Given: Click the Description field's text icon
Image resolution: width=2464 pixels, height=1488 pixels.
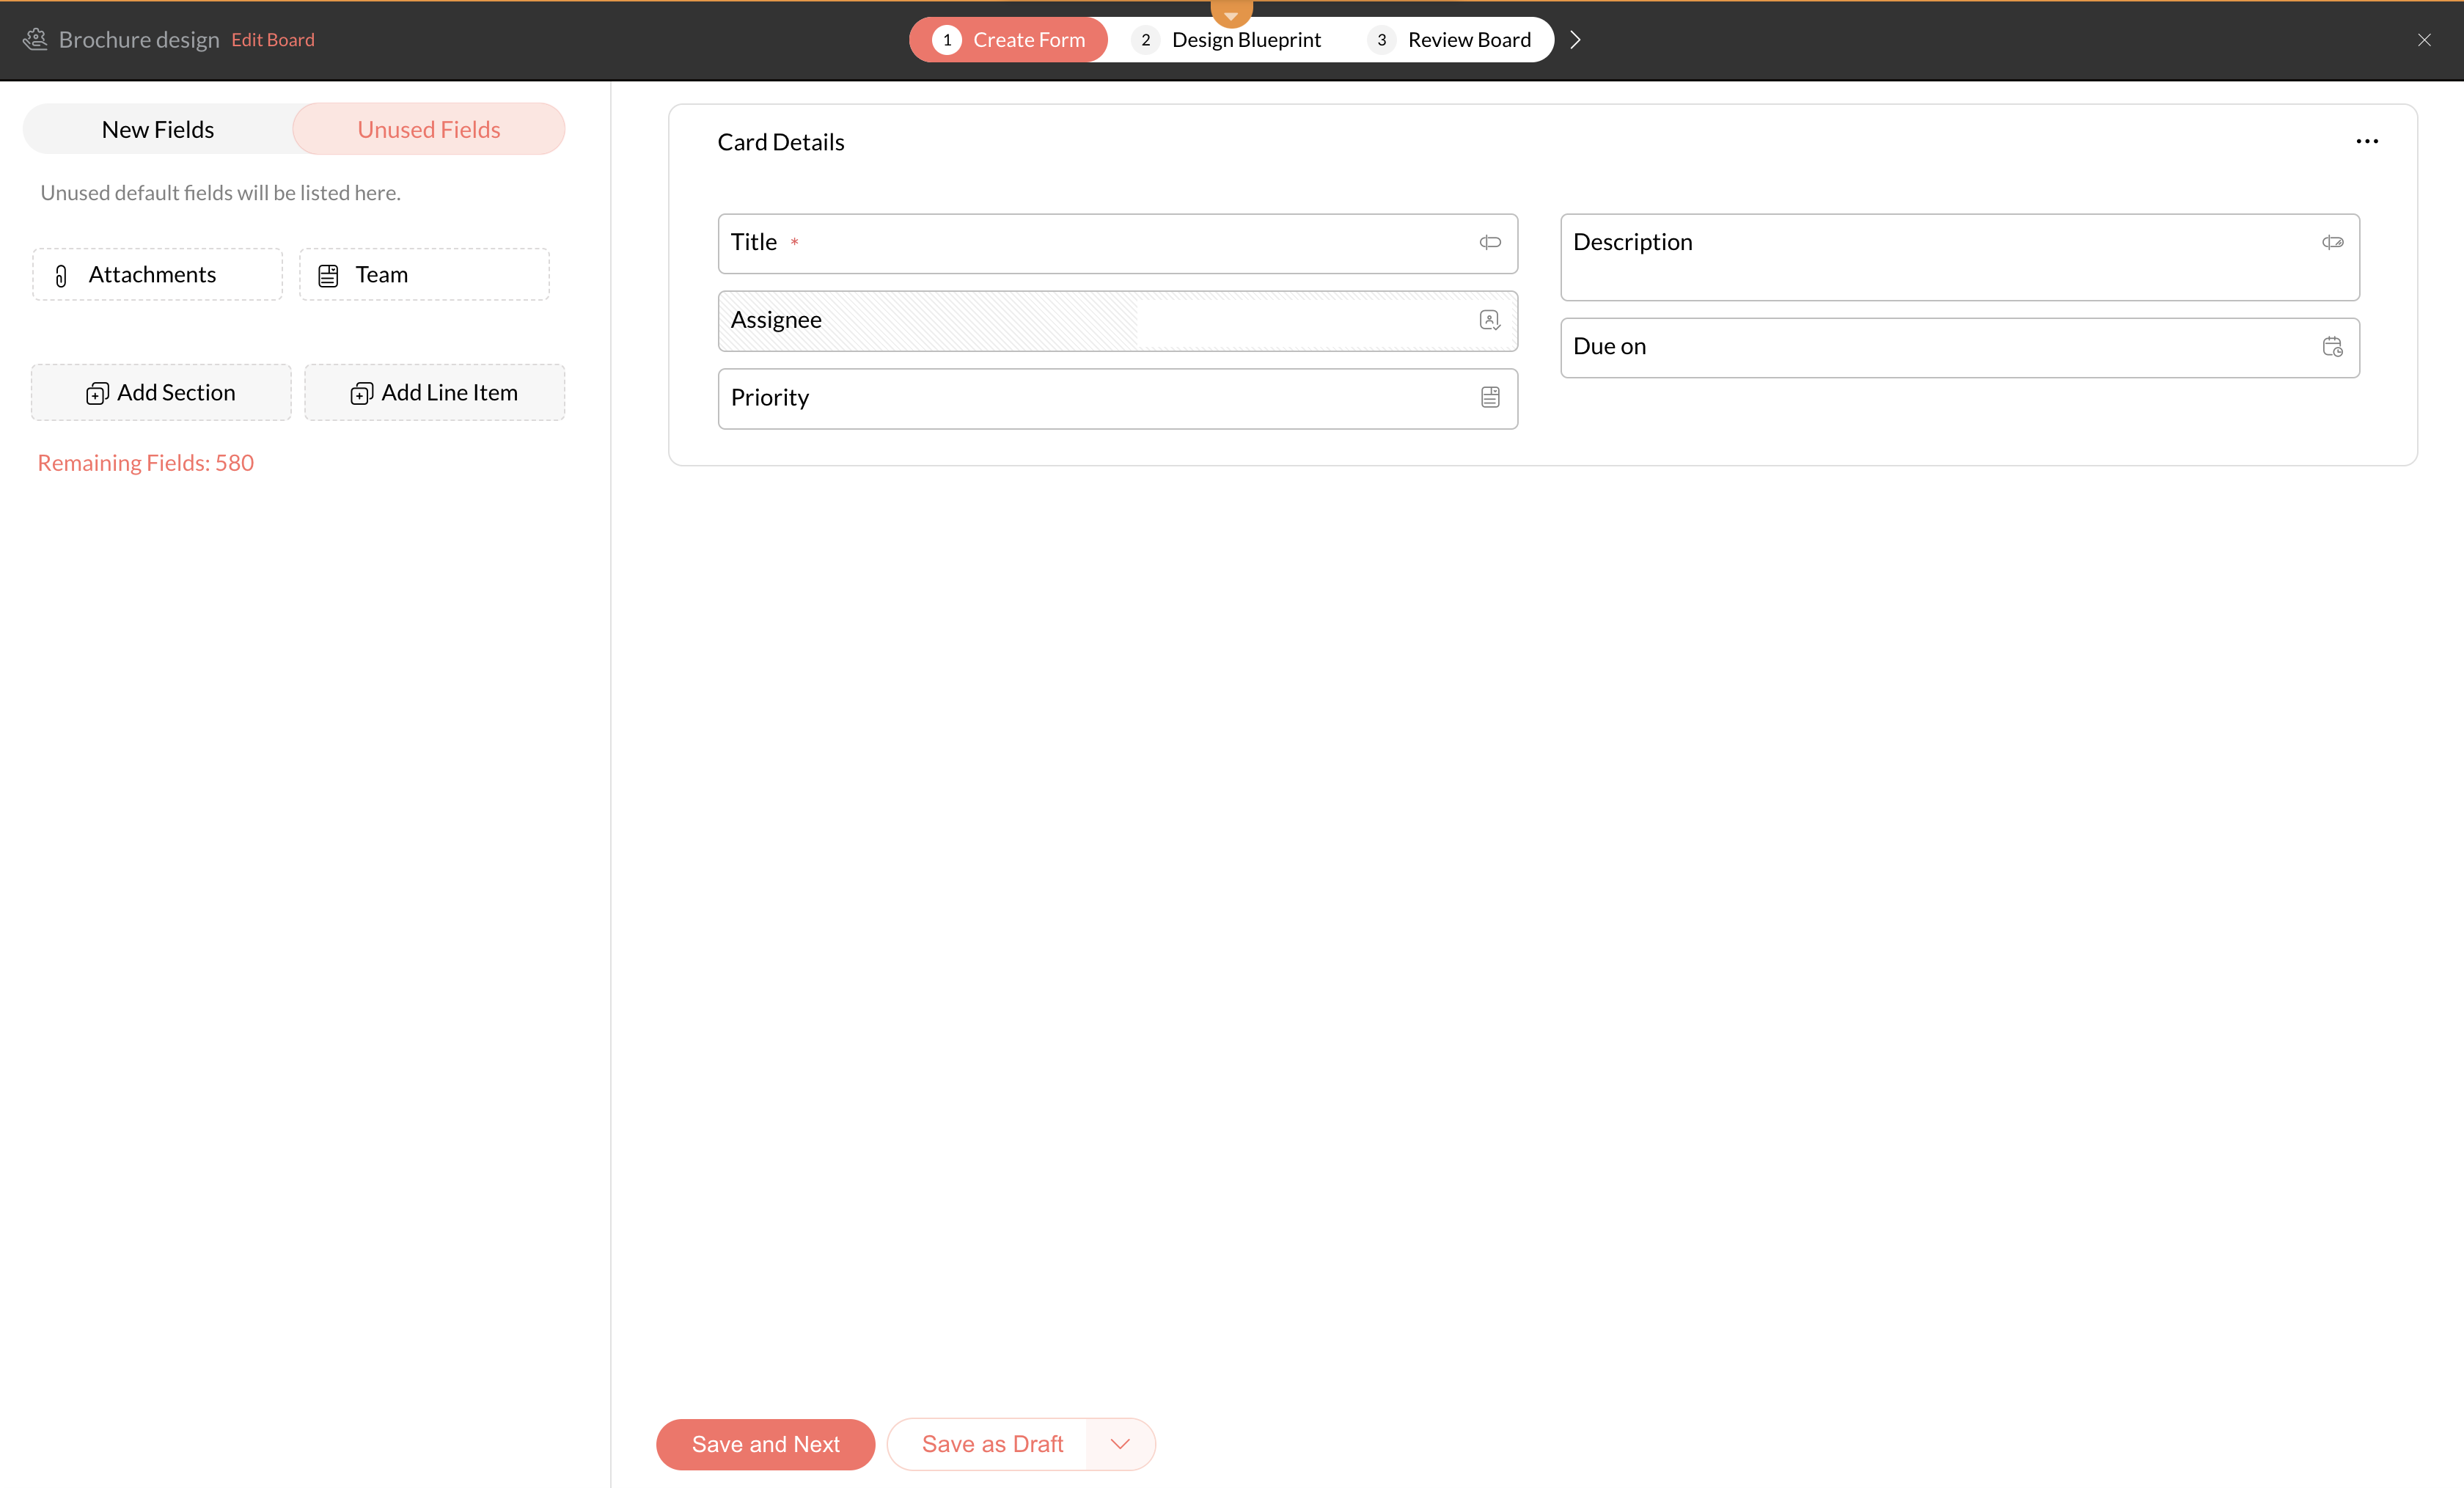Looking at the screenshot, I should coord(2332,242).
